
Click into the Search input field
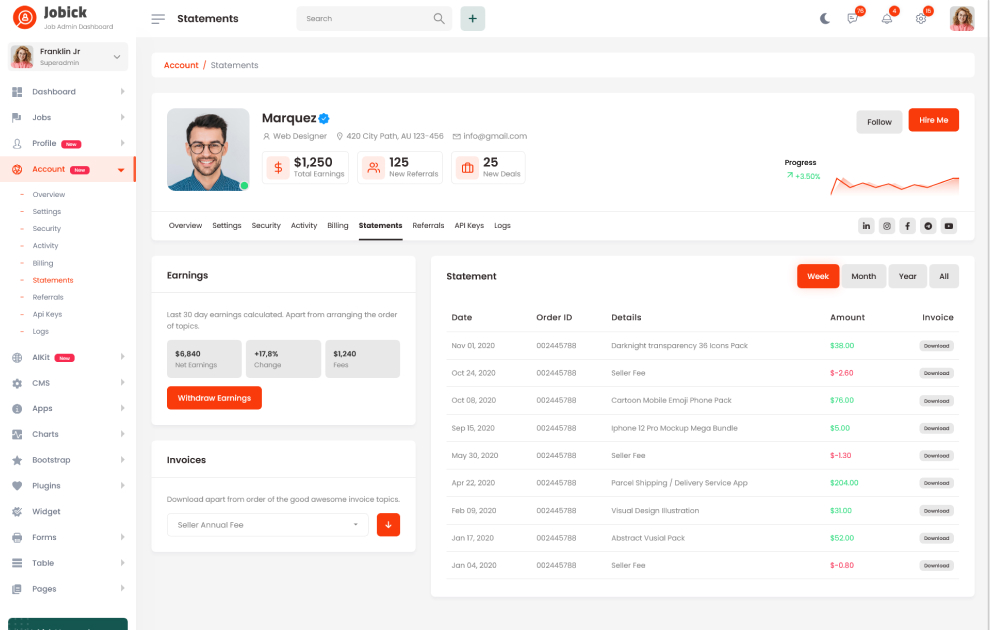point(365,18)
